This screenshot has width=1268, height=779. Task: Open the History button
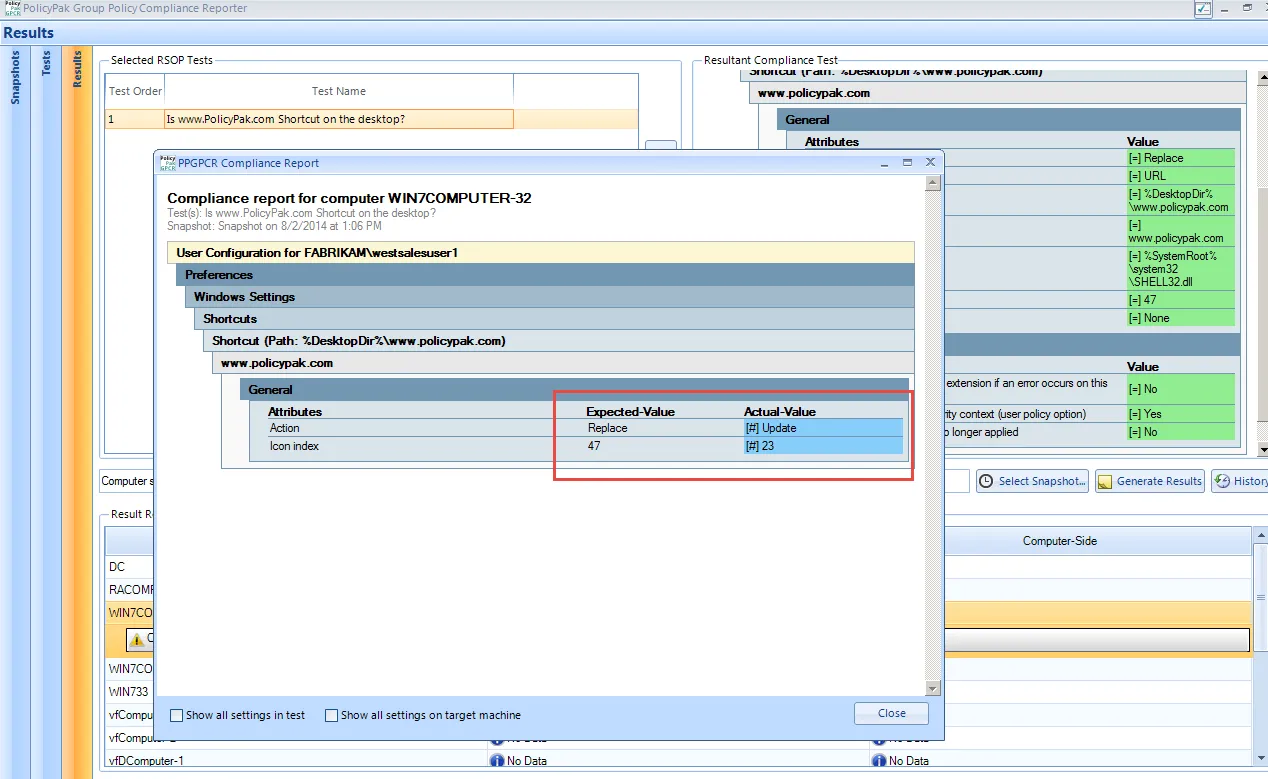point(1240,481)
